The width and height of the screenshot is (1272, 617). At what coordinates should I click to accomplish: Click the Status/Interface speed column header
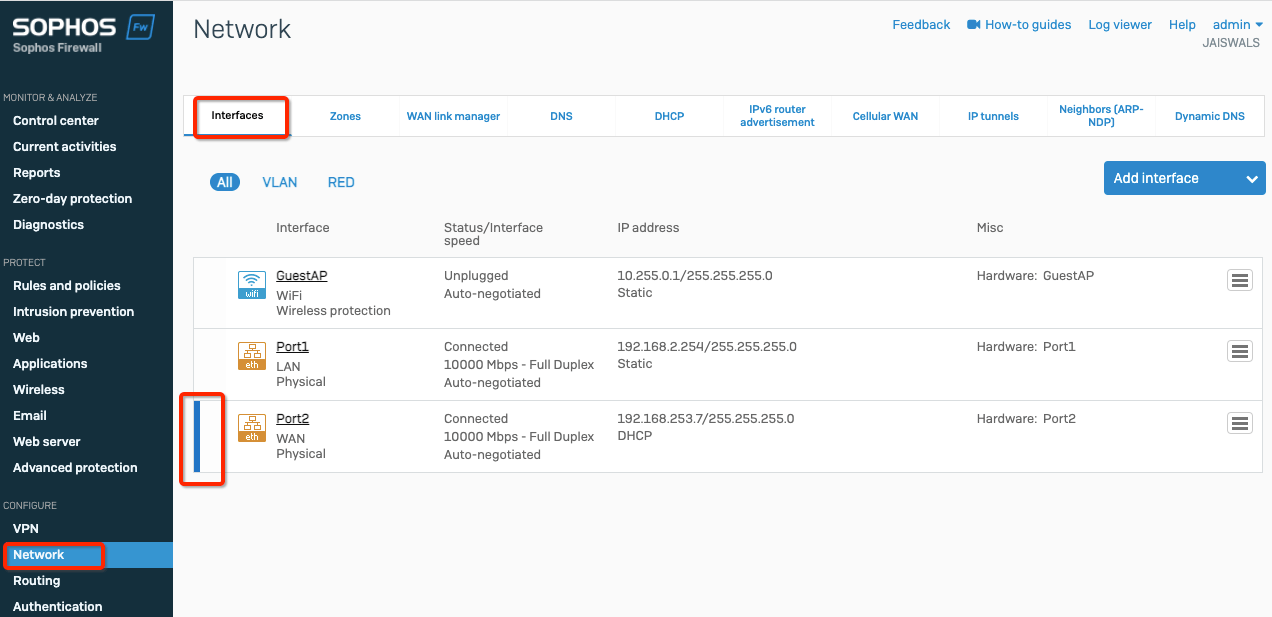(493, 234)
